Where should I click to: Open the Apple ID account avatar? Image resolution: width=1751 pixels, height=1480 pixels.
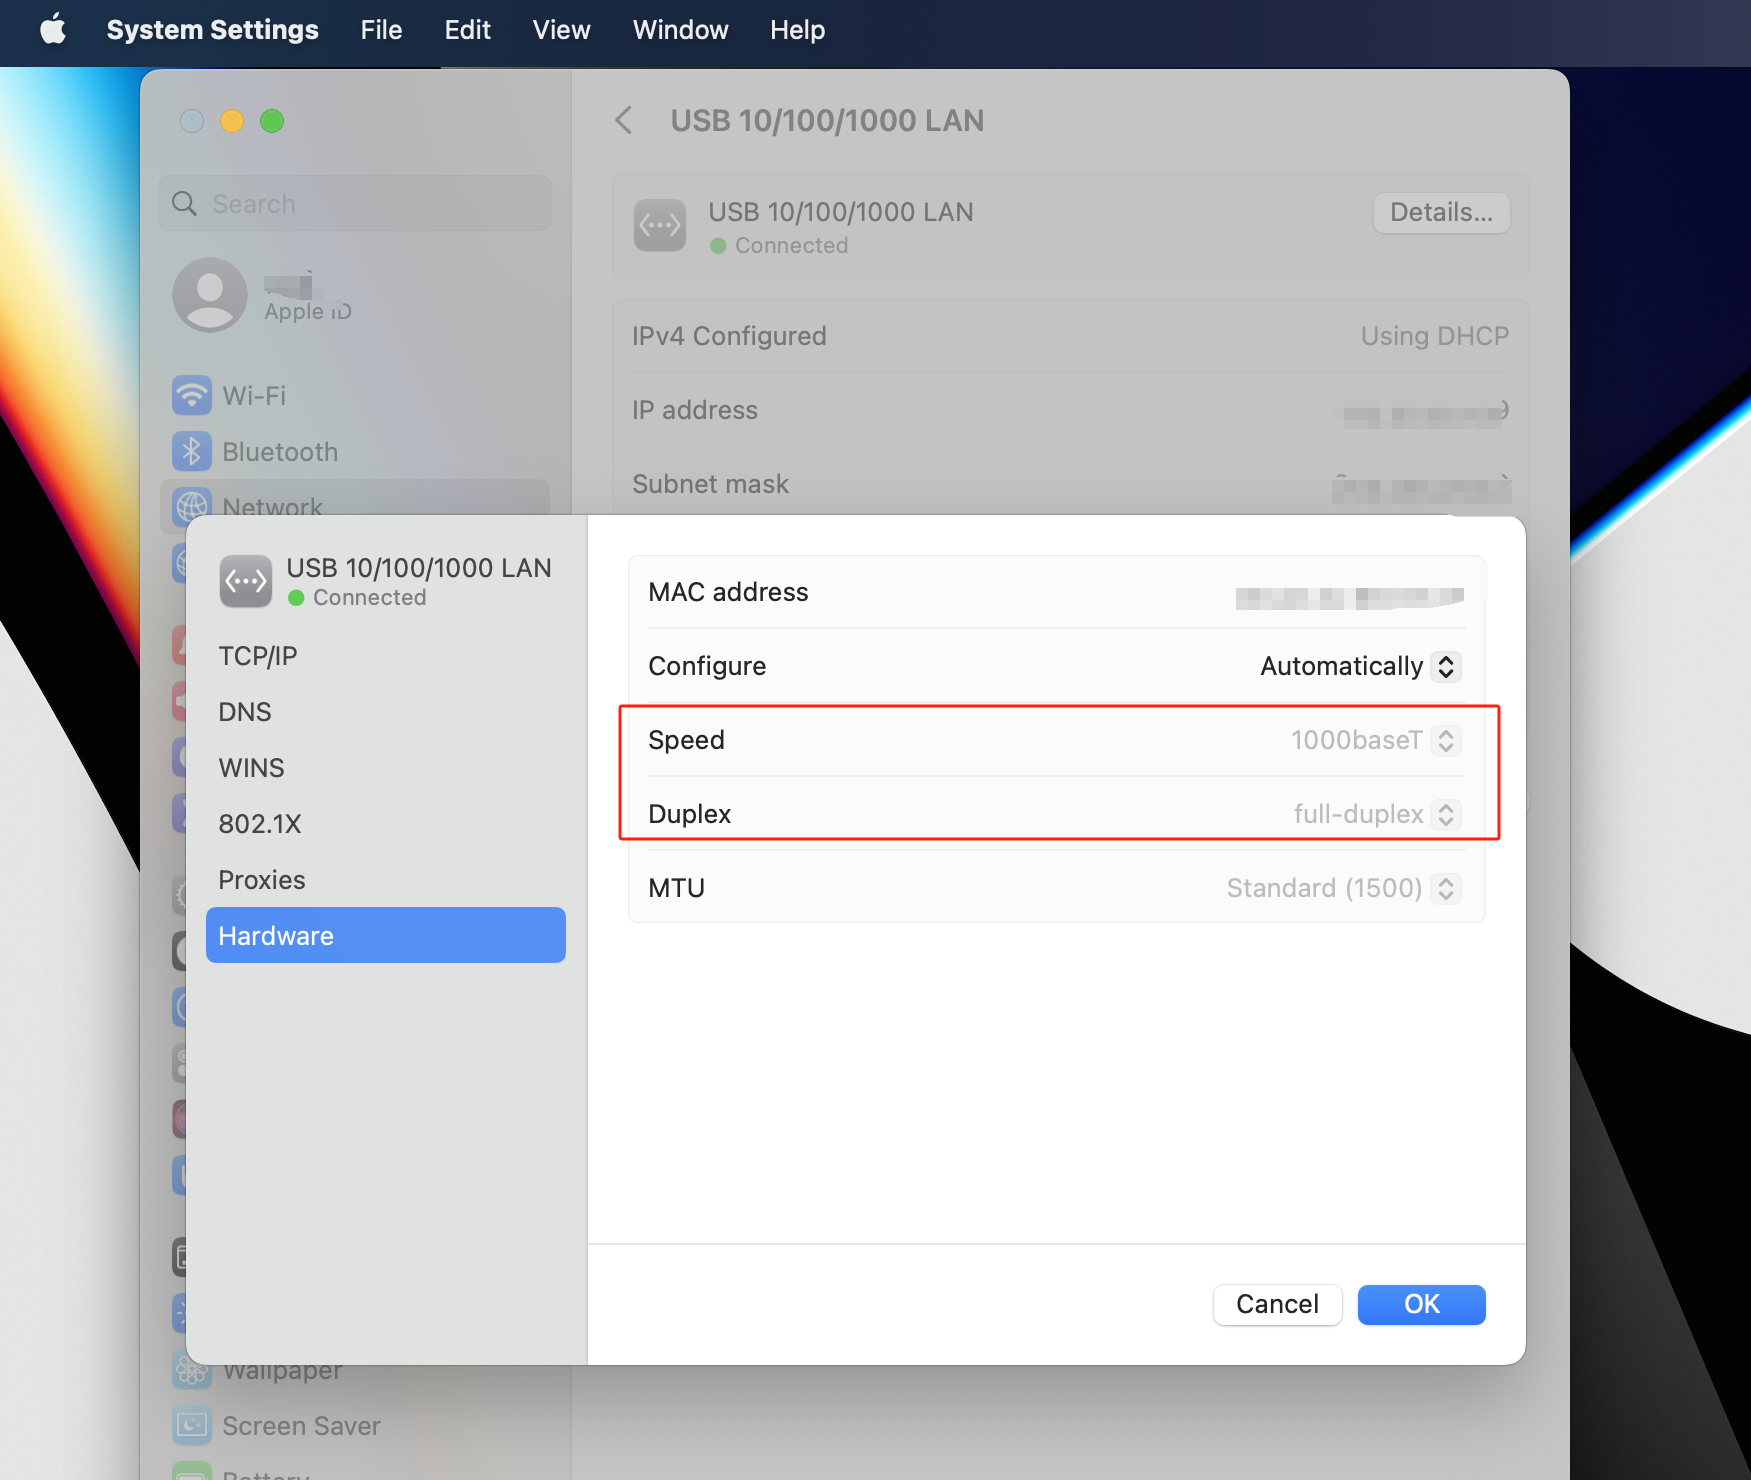(x=210, y=295)
